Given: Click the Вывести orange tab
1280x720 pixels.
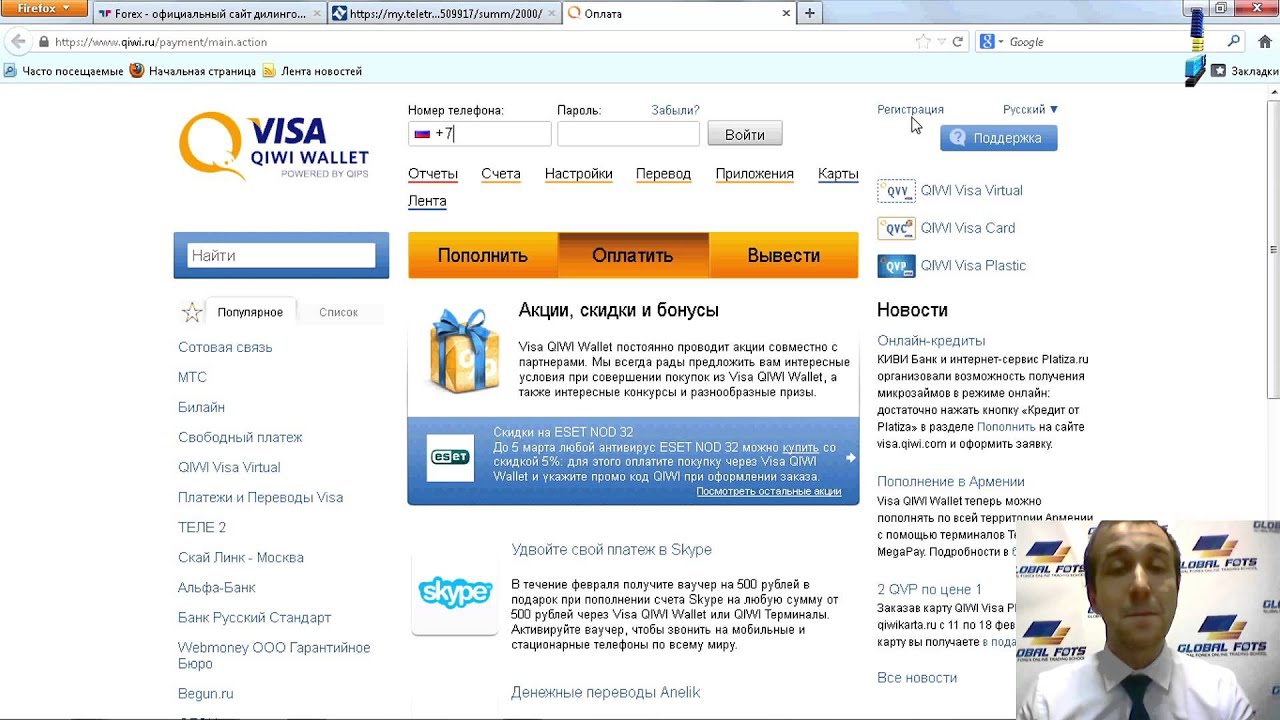Looking at the screenshot, I should (x=784, y=256).
